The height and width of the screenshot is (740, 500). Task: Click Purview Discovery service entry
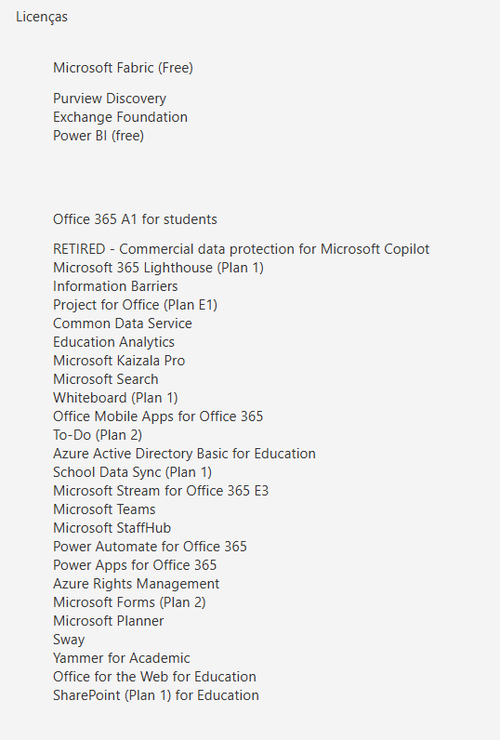[110, 98]
